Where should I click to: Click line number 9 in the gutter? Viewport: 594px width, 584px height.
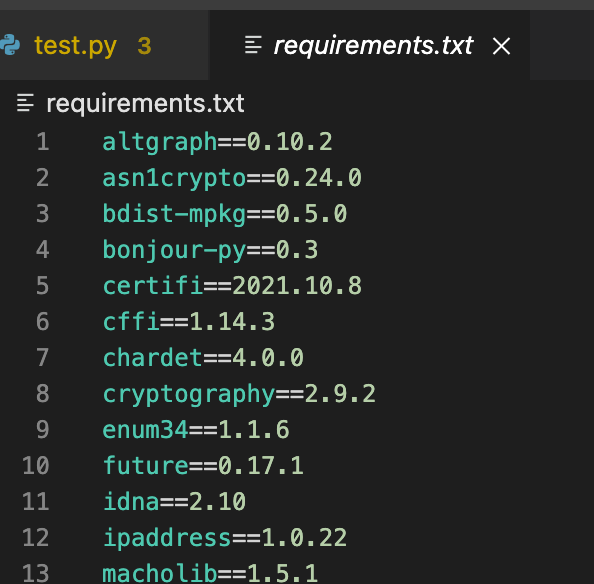tap(43, 429)
